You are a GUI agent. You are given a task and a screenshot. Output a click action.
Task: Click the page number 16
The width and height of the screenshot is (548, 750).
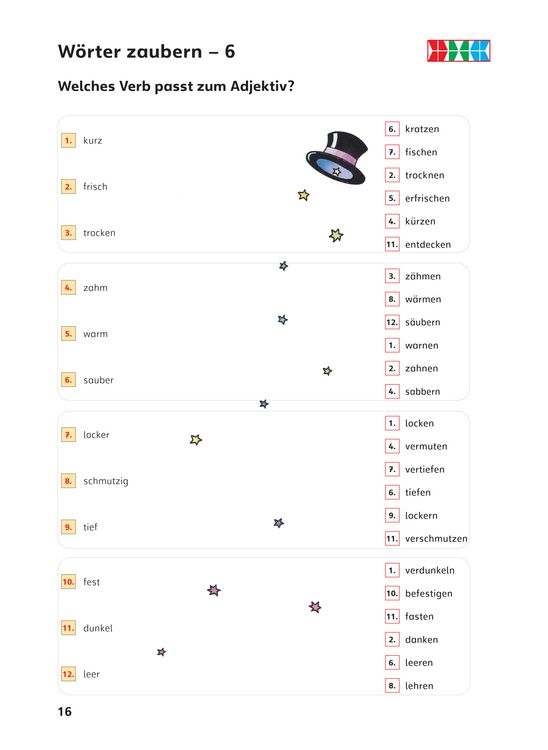[65, 712]
